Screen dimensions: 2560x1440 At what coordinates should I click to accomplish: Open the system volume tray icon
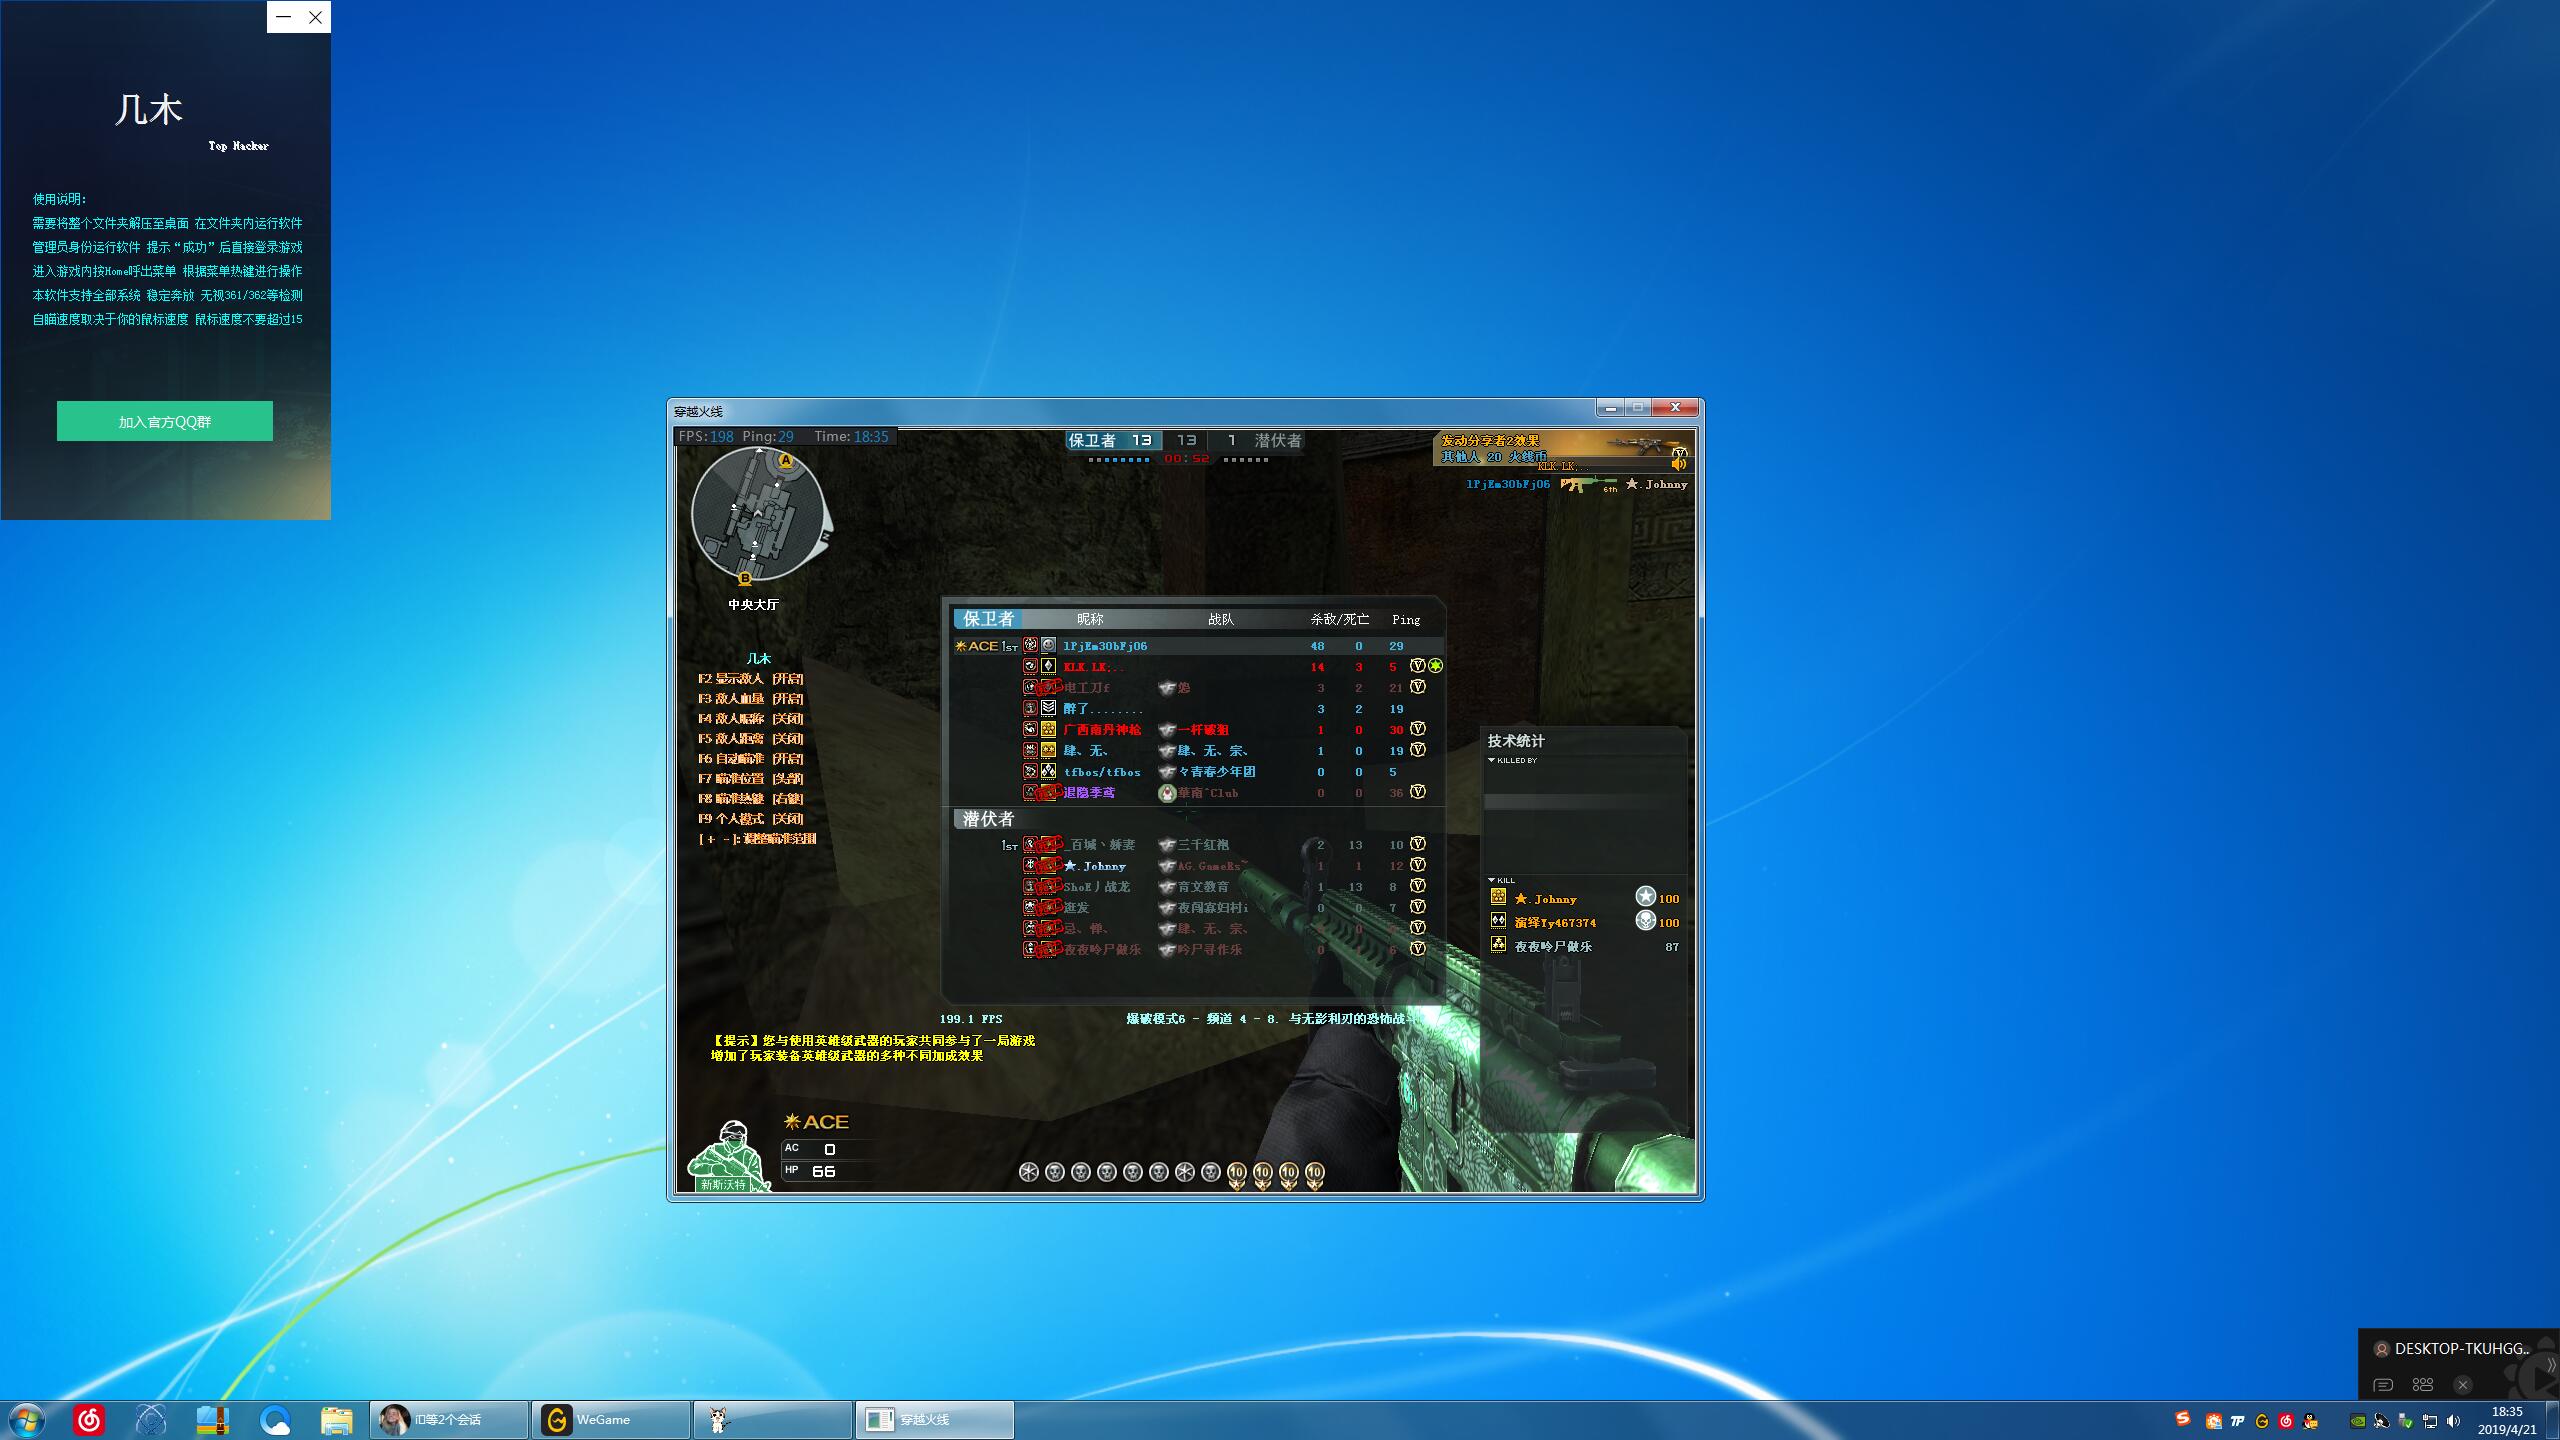(x=2453, y=1421)
